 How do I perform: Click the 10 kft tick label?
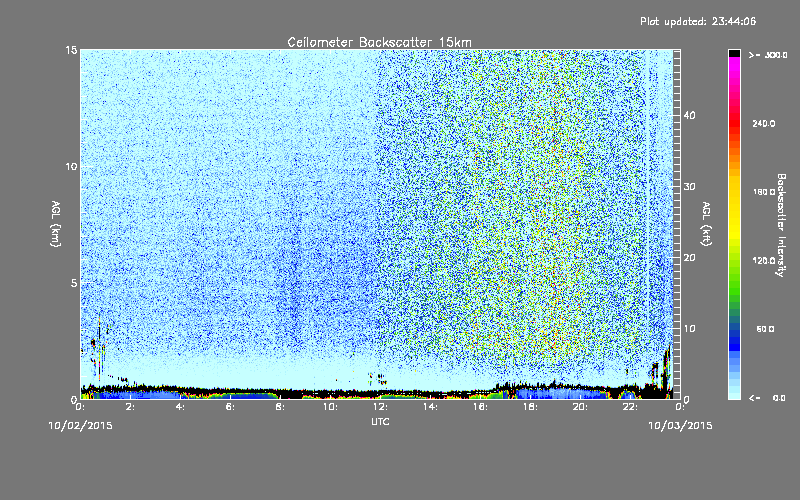click(690, 329)
